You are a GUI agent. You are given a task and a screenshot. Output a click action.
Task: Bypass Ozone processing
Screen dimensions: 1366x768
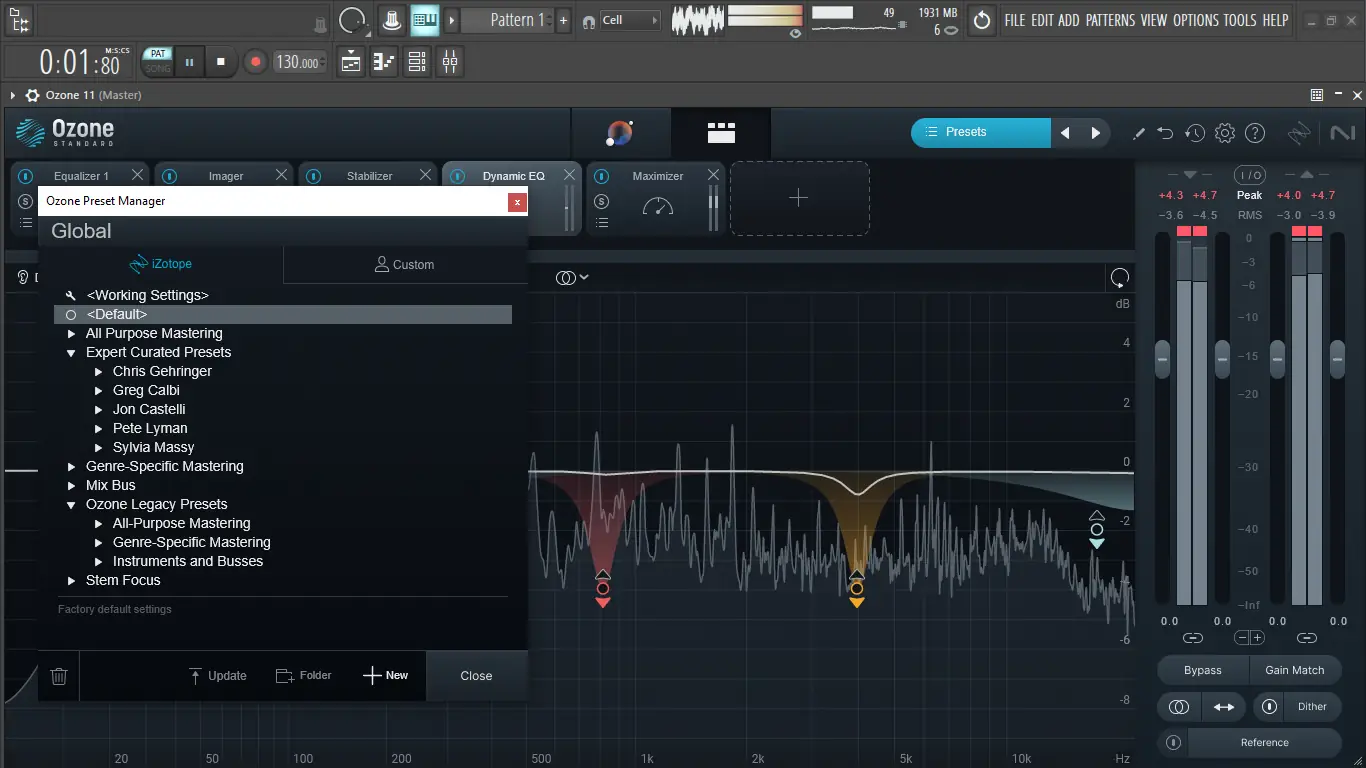(x=1202, y=670)
